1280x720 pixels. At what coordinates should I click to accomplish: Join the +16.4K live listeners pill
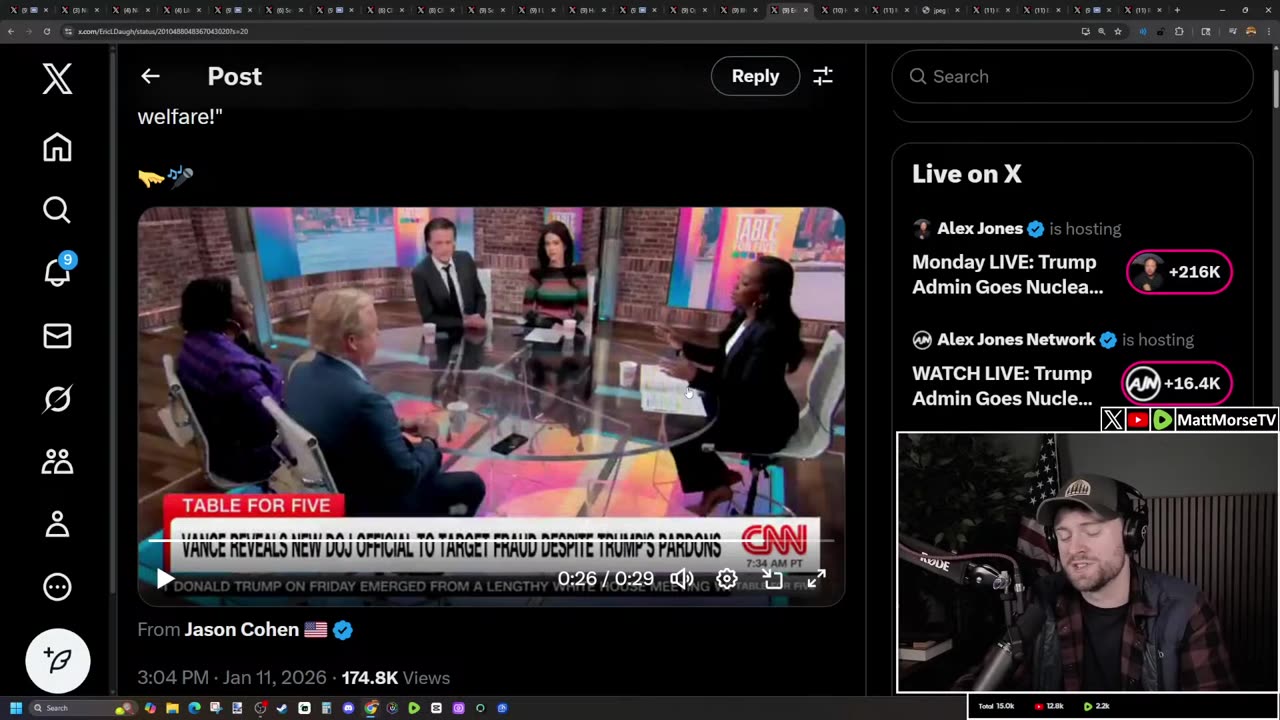(1176, 383)
